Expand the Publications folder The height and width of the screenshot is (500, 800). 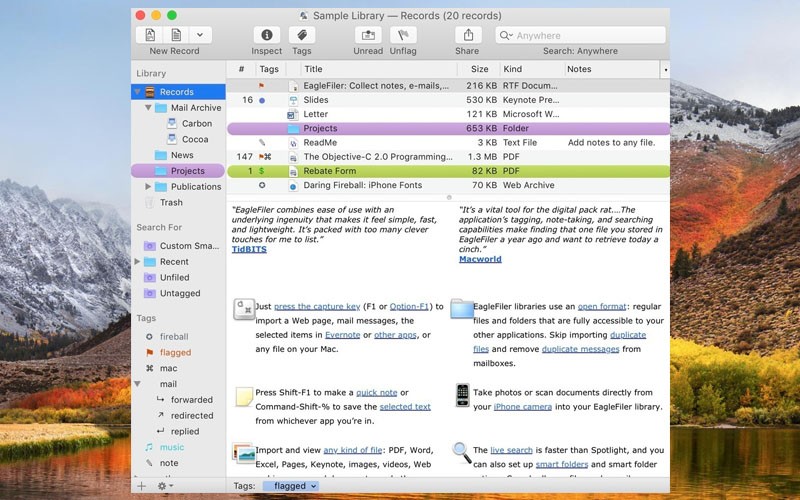click(148, 187)
